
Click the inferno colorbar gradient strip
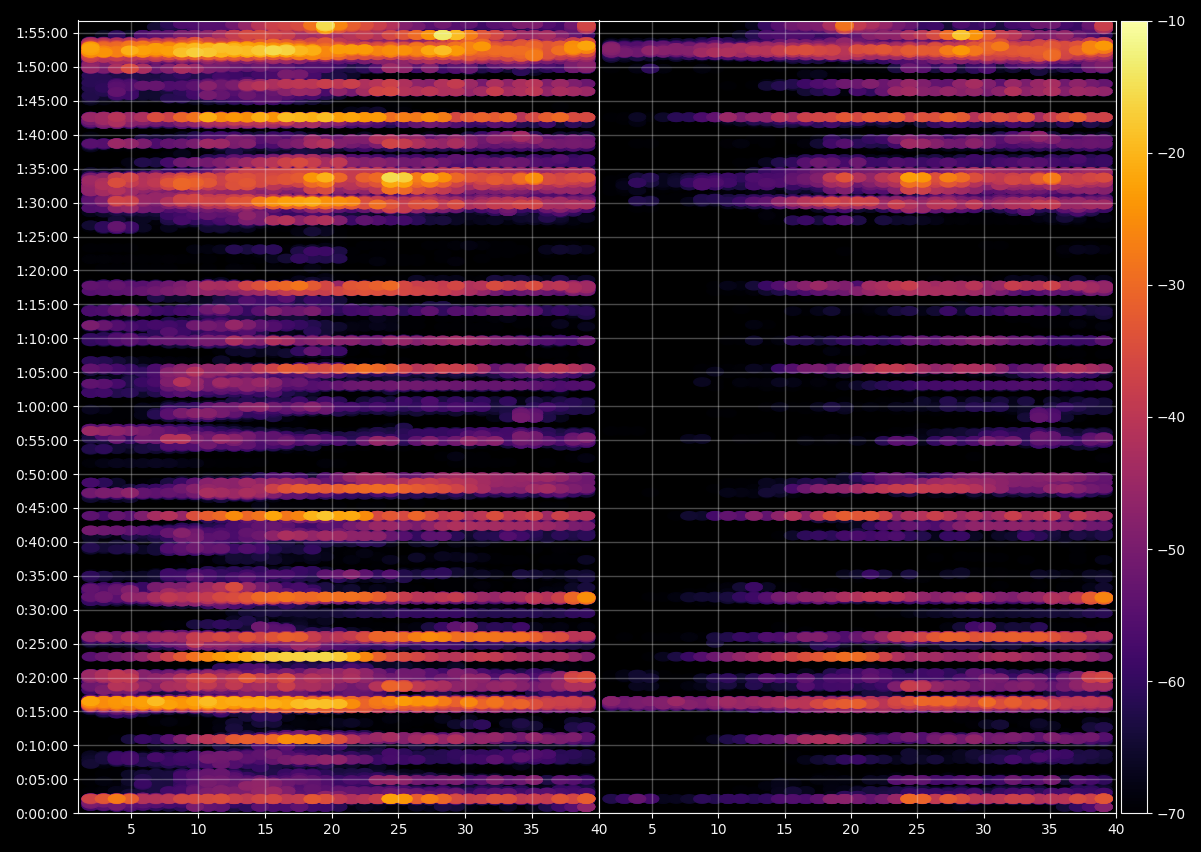[x=1134, y=417]
